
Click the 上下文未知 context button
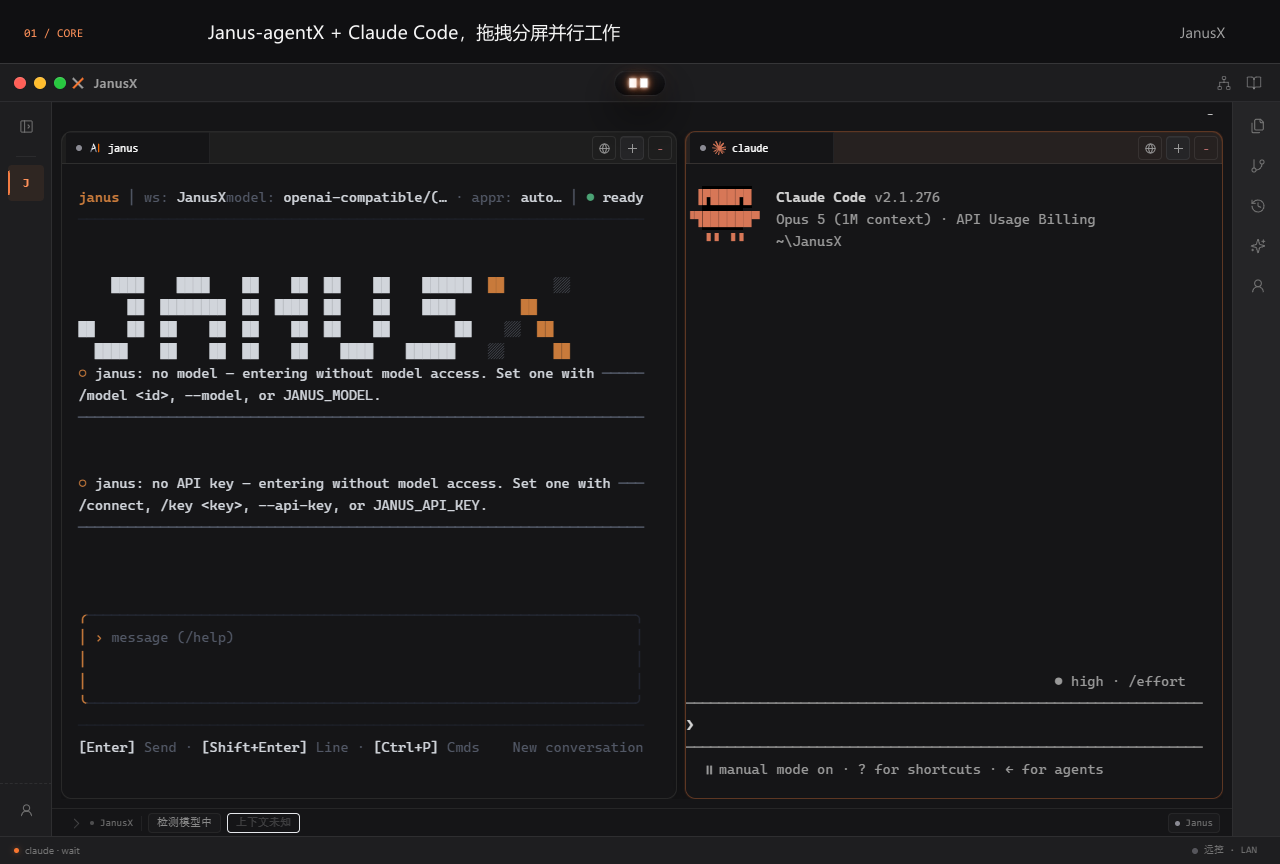pos(263,823)
